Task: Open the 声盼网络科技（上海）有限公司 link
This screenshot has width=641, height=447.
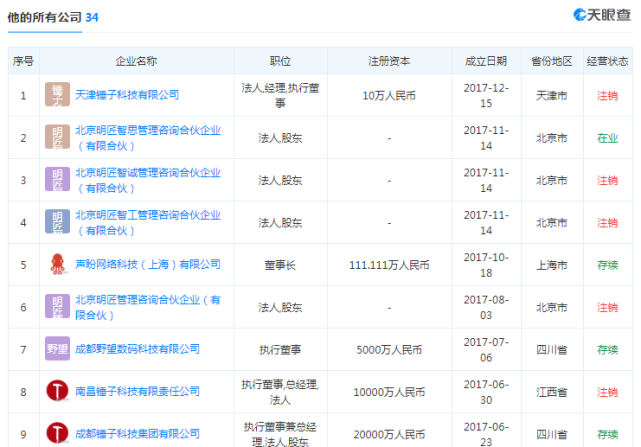Action: coord(148,264)
